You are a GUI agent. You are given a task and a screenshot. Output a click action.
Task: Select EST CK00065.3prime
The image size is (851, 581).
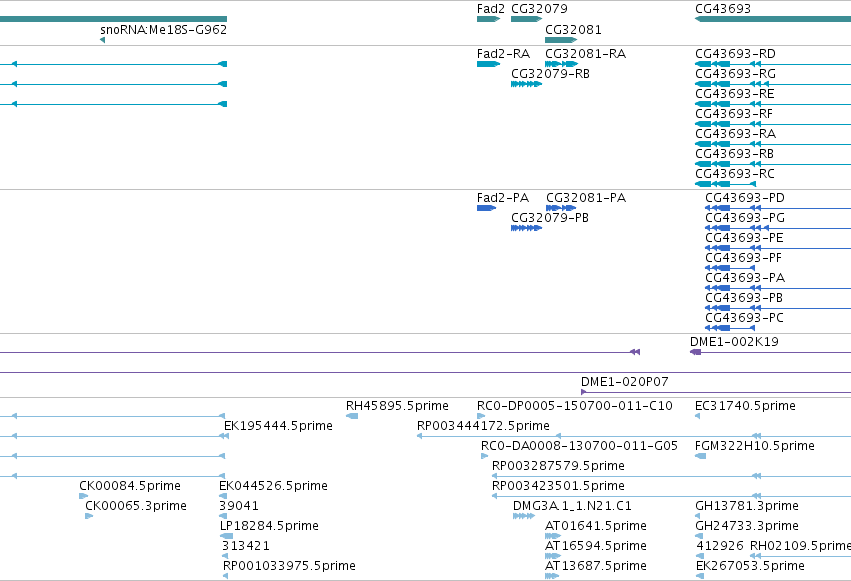[89, 516]
